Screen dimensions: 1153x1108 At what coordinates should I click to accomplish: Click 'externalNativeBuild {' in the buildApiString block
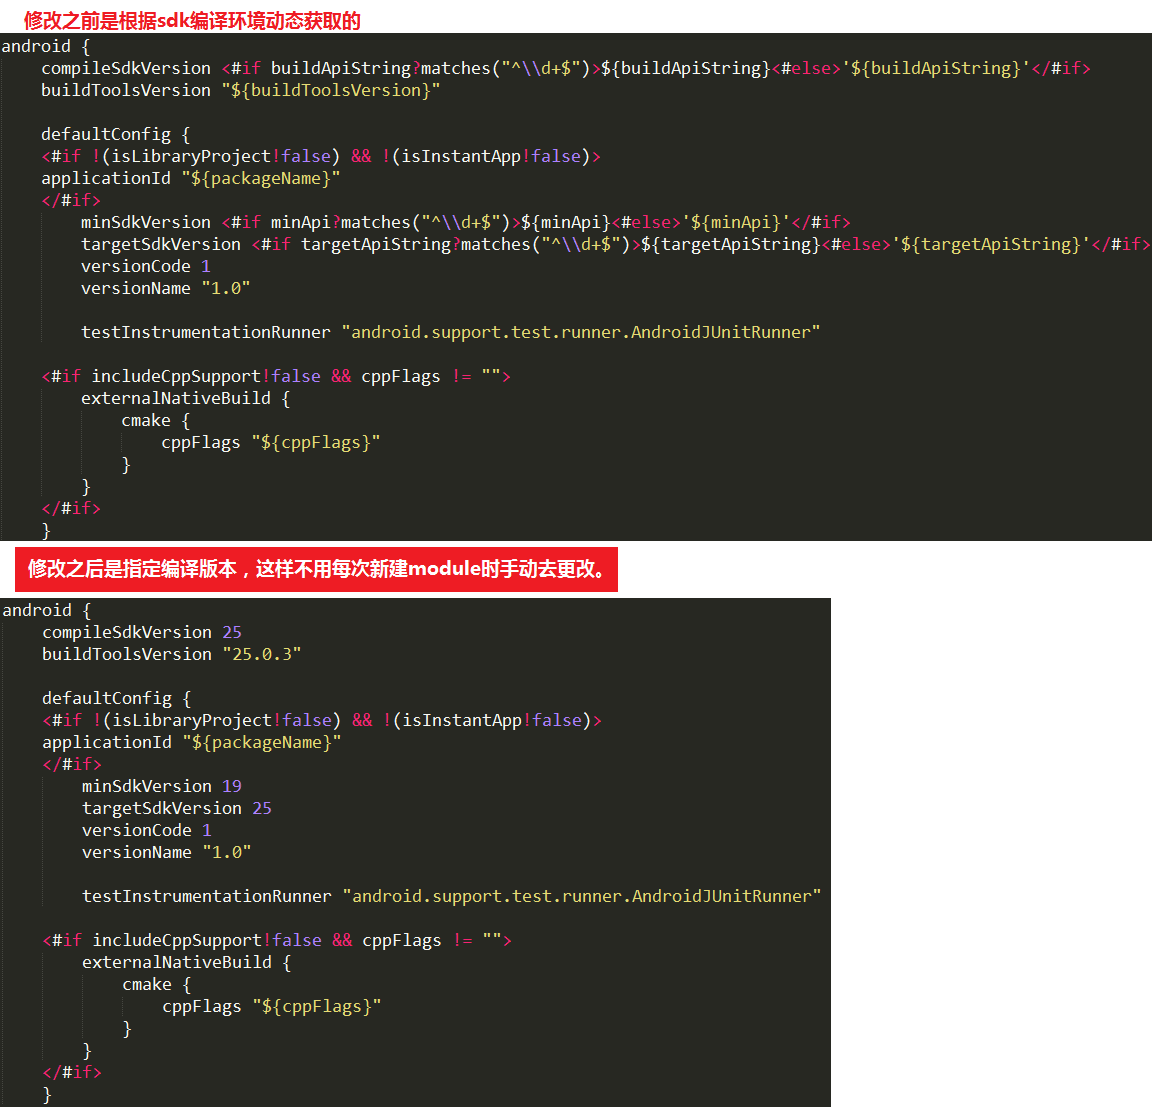[x=185, y=398]
